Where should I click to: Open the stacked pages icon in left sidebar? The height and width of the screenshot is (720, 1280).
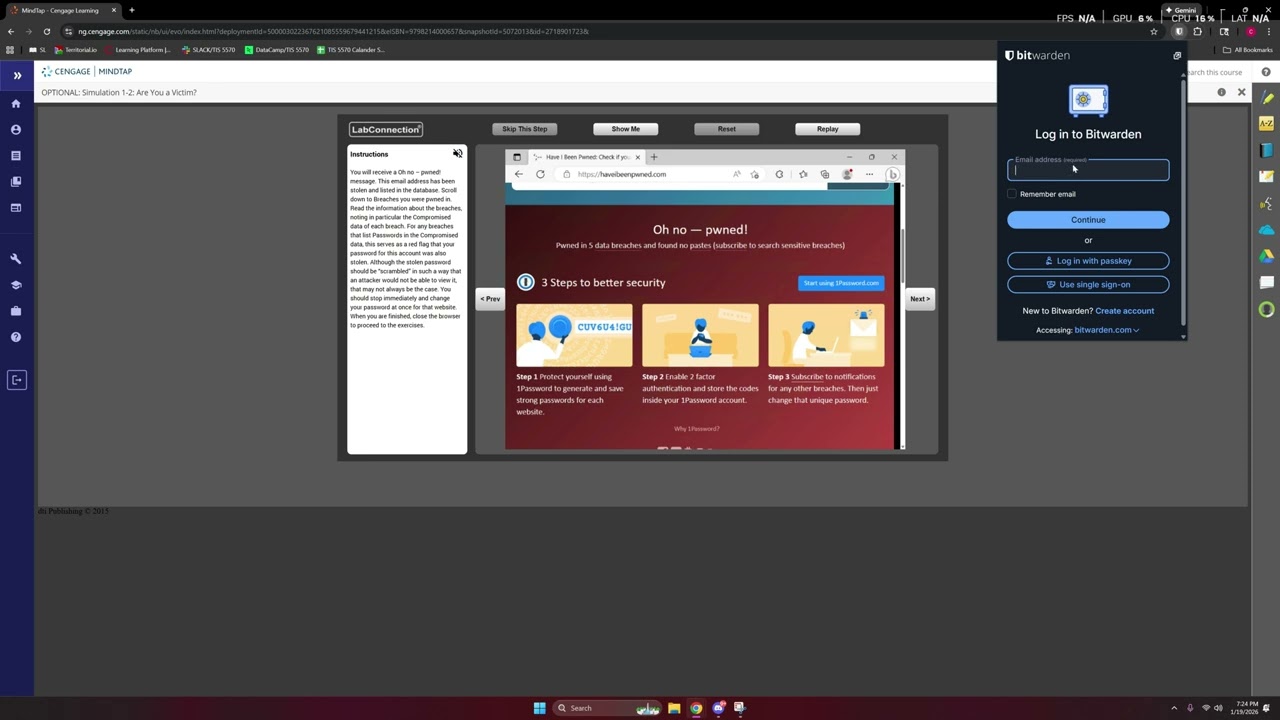tap(16, 182)
